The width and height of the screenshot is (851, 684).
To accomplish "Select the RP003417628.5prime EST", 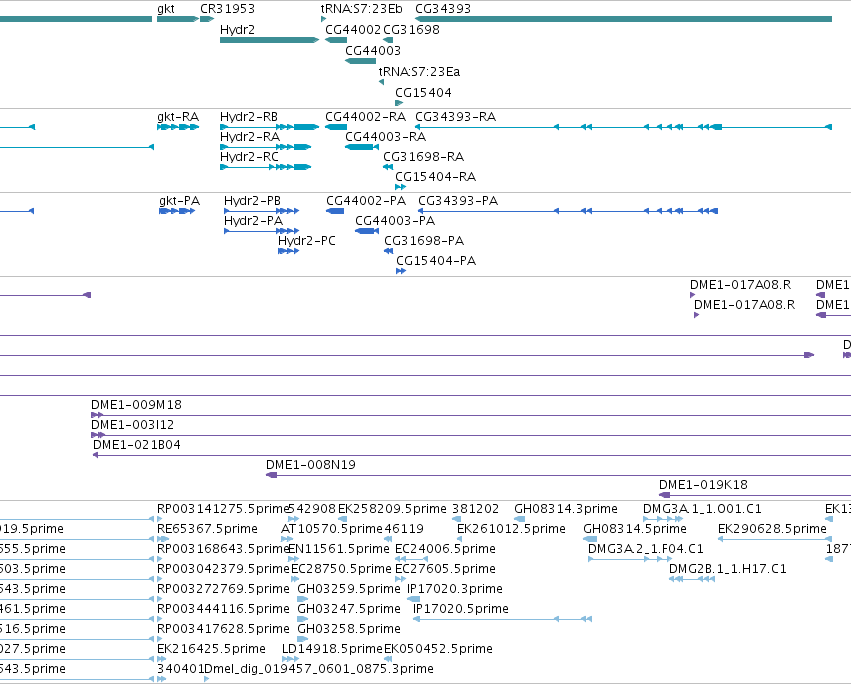I will (160, 639).
